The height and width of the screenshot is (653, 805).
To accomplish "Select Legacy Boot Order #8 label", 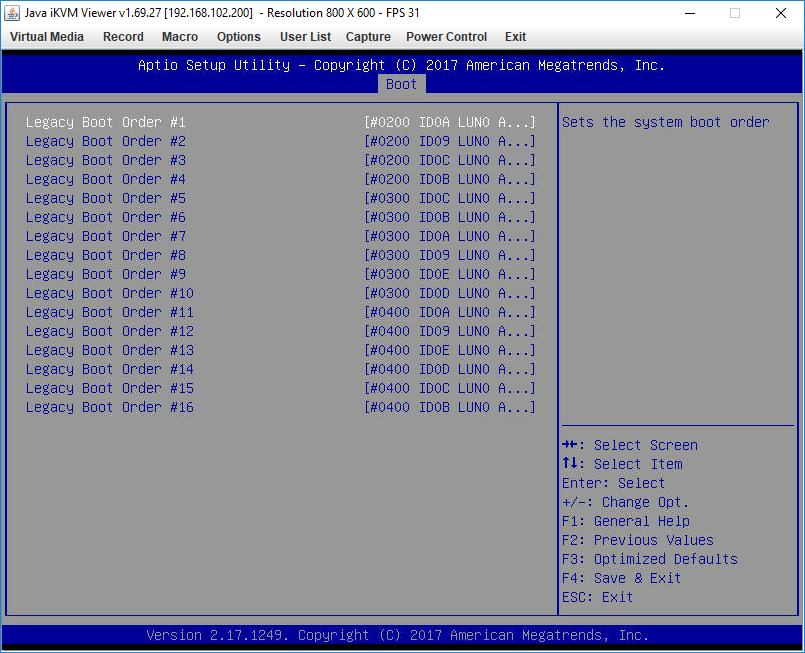I will tap(106, 255).
